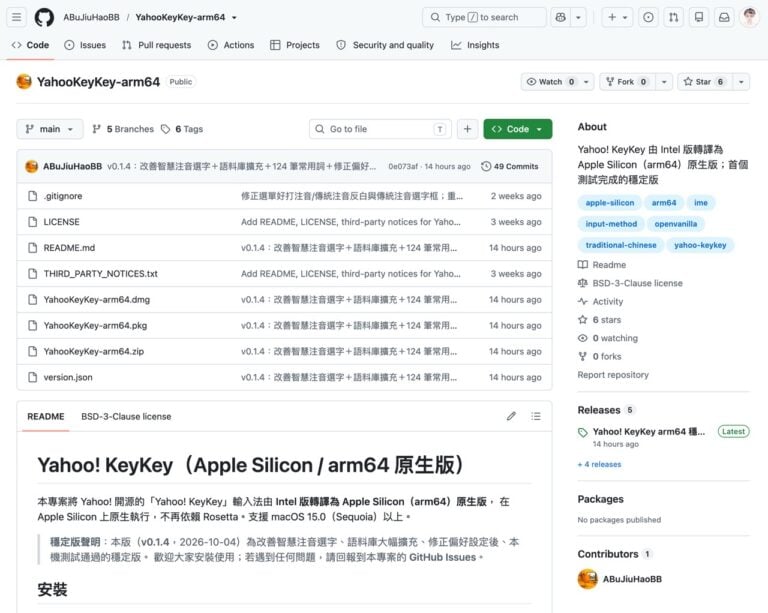Open the user profile avatar menu

click(749, 17)
